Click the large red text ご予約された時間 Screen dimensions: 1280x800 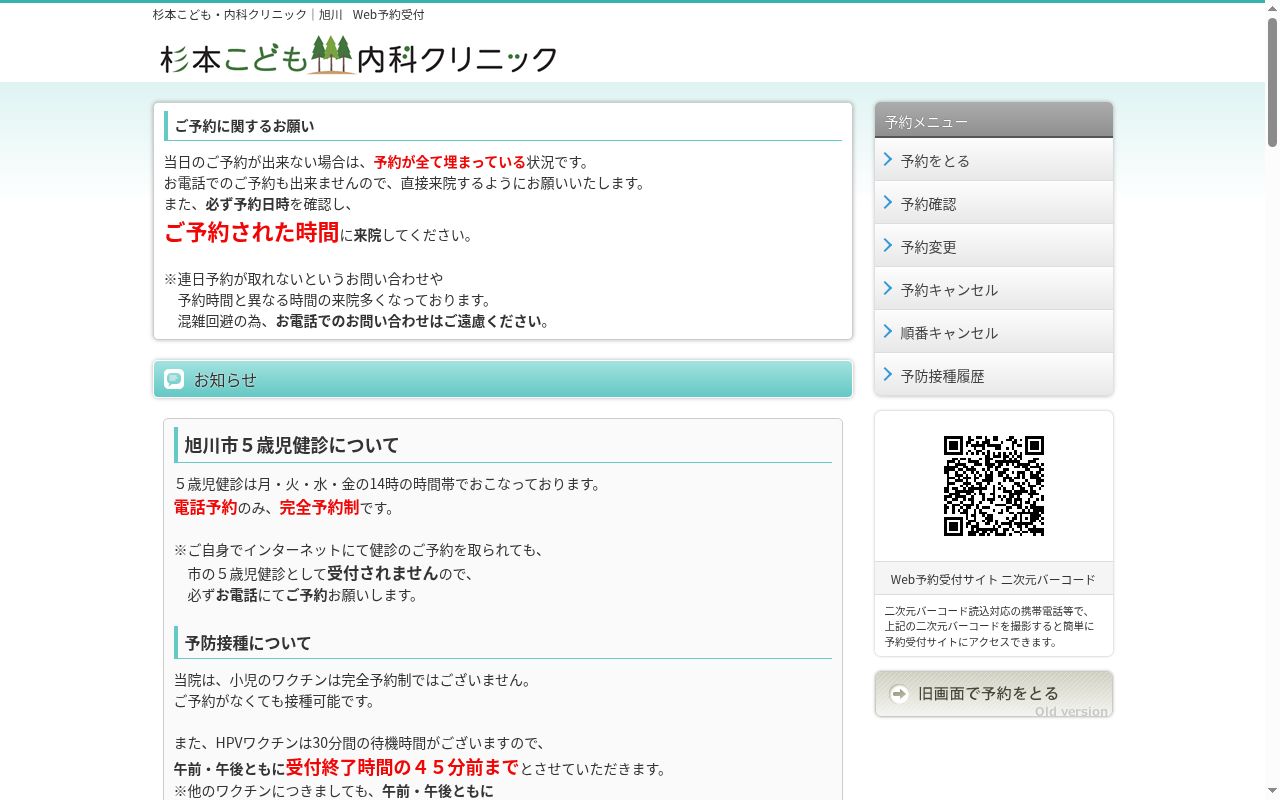point(252,232)
